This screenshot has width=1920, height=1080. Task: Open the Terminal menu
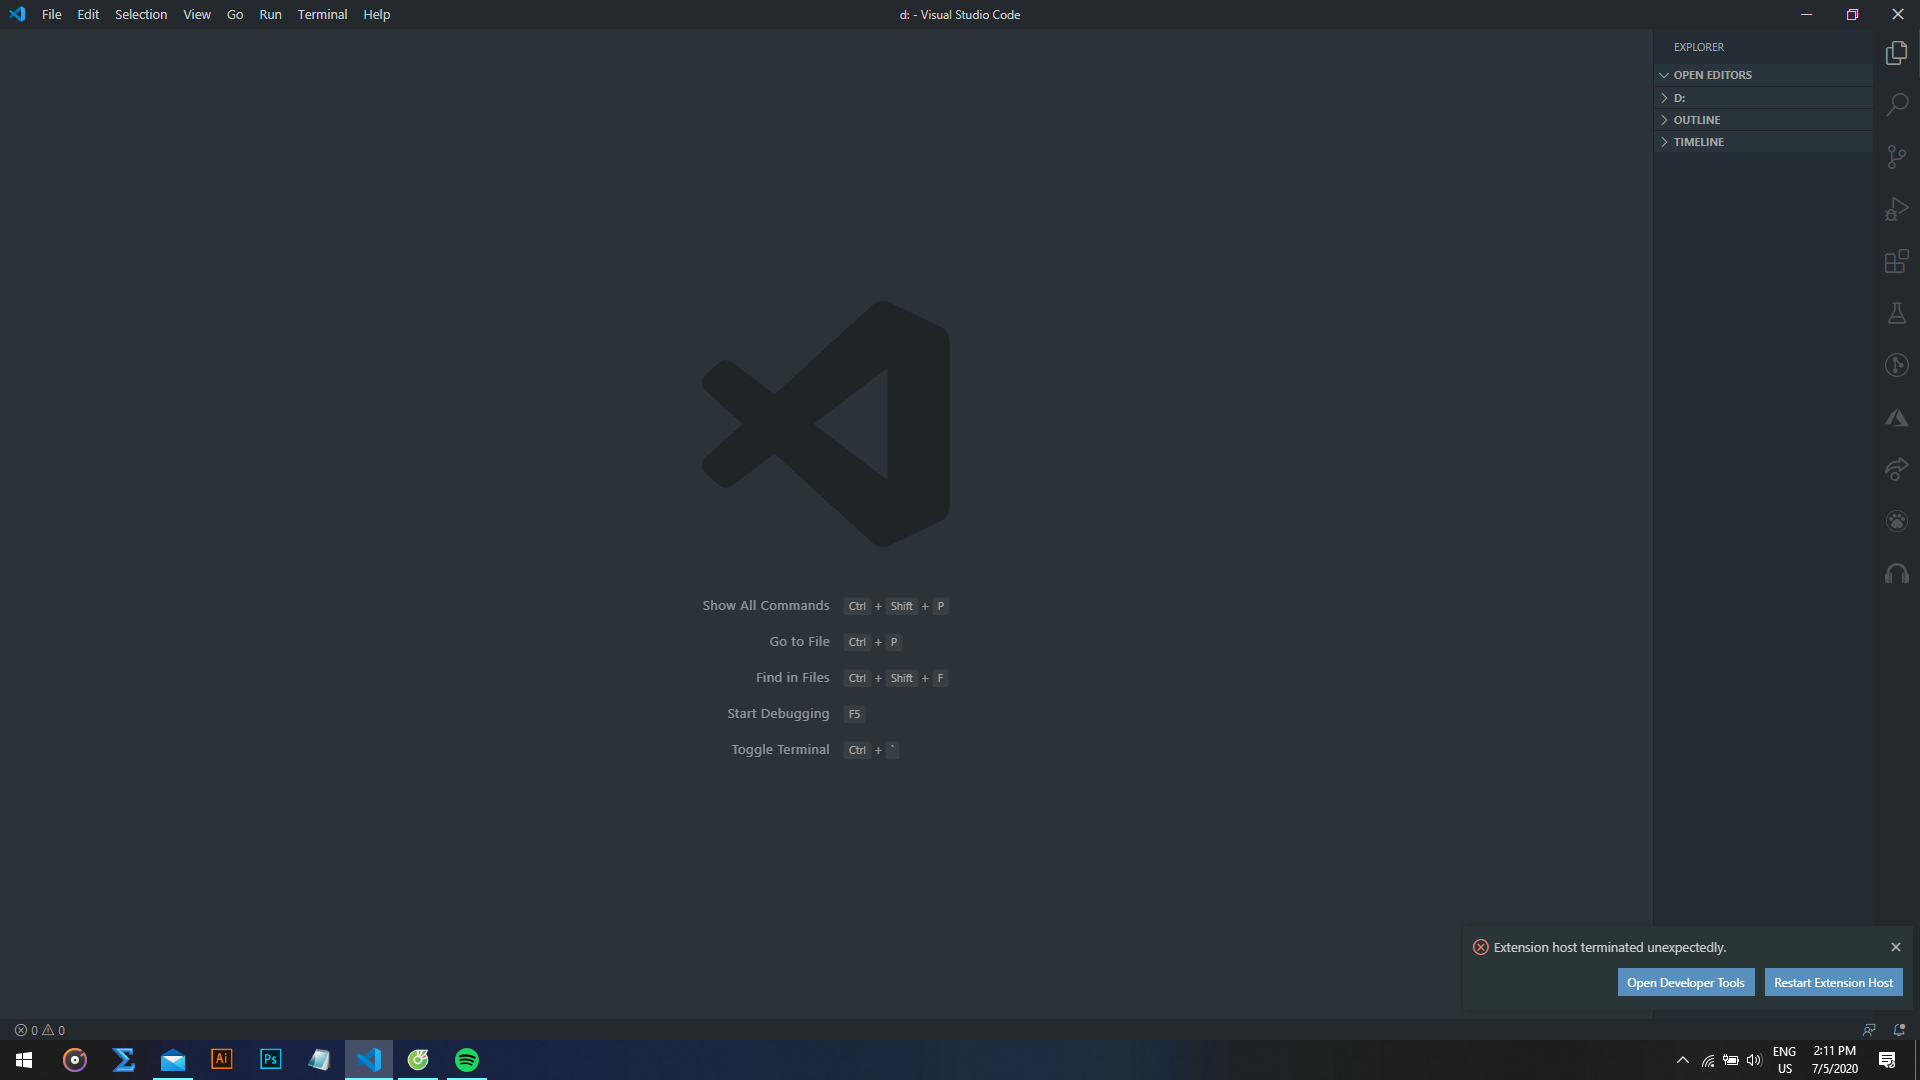321,14
